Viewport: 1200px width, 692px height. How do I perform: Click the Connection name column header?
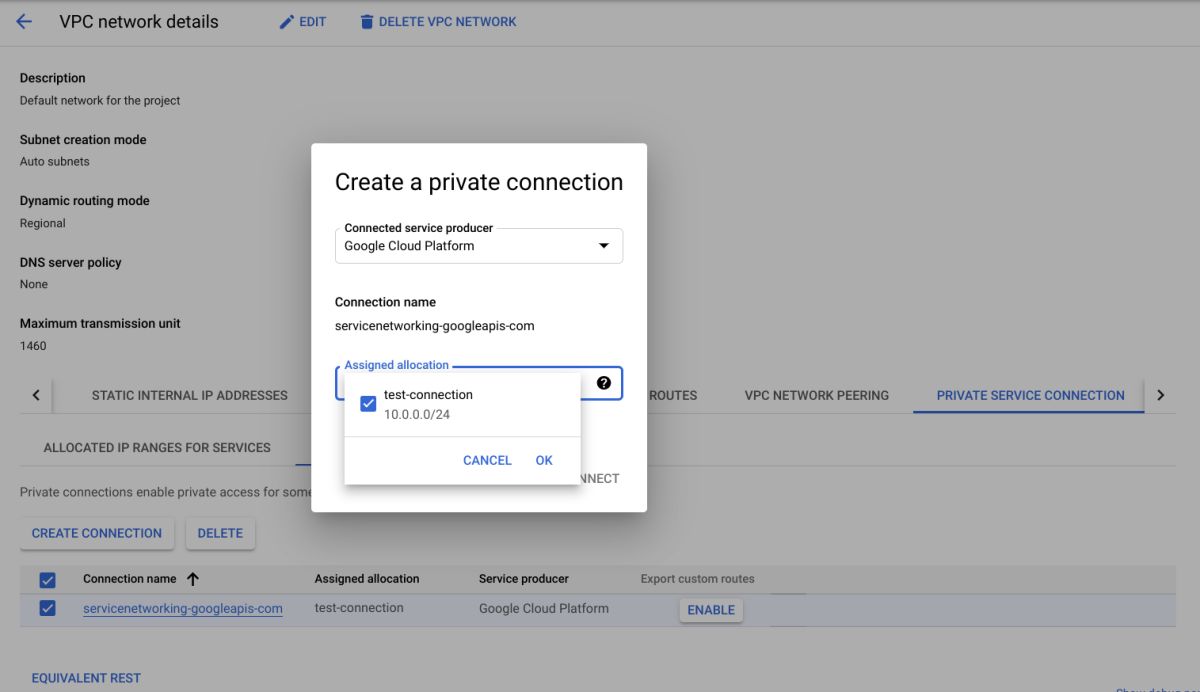point(130,578)
